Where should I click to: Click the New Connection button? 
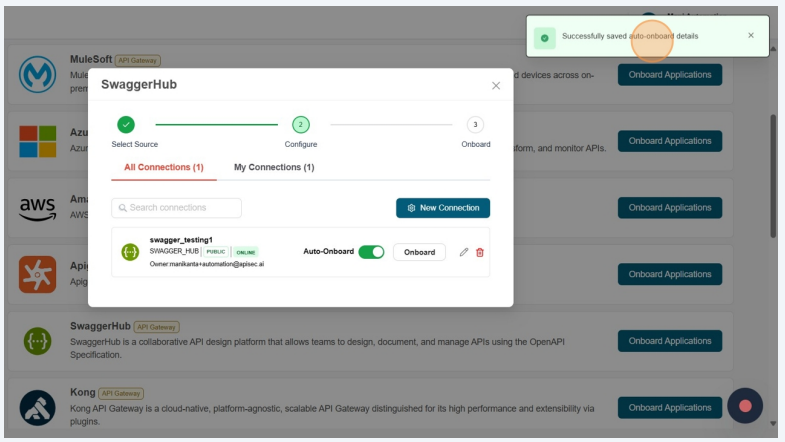(443, 208)
